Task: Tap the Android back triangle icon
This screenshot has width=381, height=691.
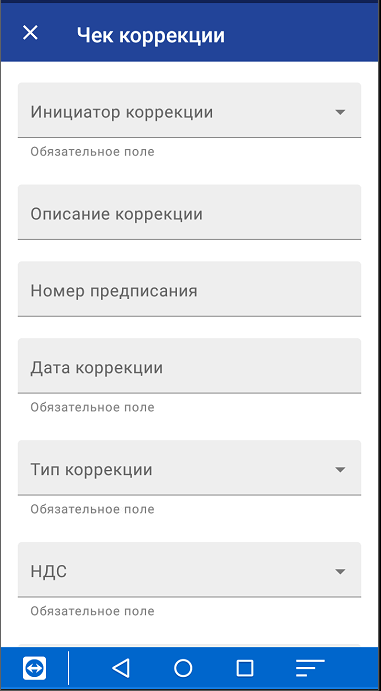Action: (121, 668)
